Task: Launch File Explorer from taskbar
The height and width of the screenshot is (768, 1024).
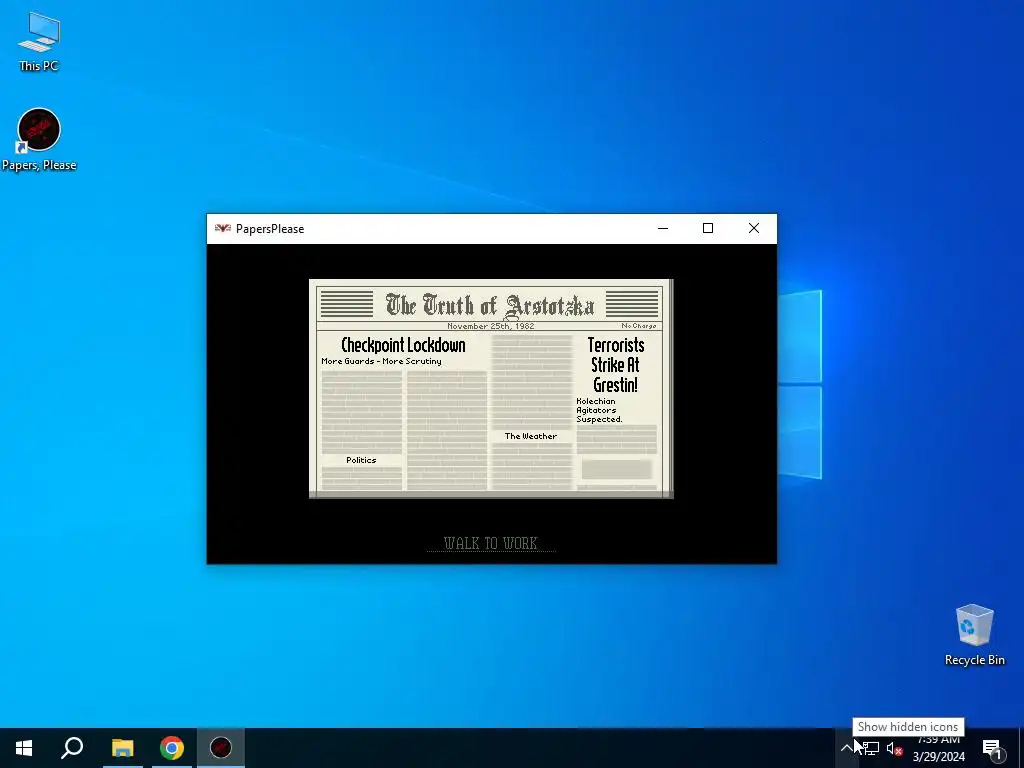Action: pos(122,748)
